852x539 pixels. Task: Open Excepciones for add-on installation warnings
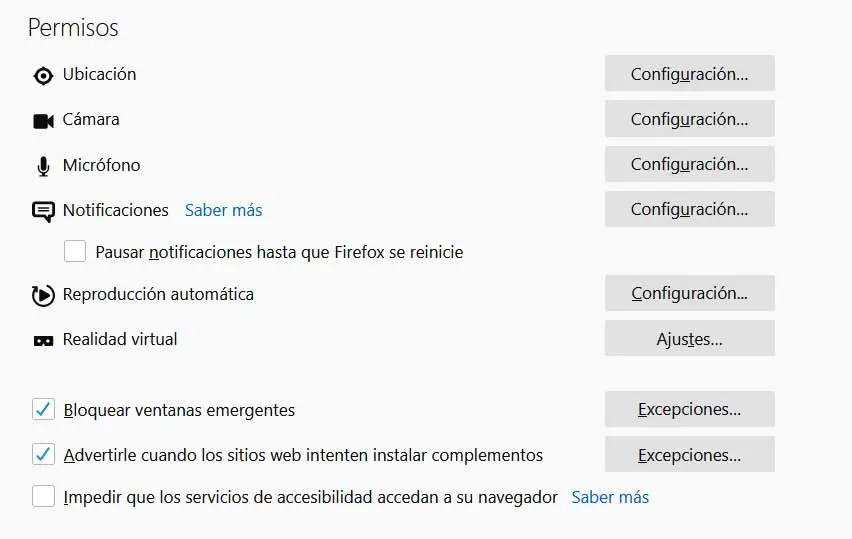point(689,455)
